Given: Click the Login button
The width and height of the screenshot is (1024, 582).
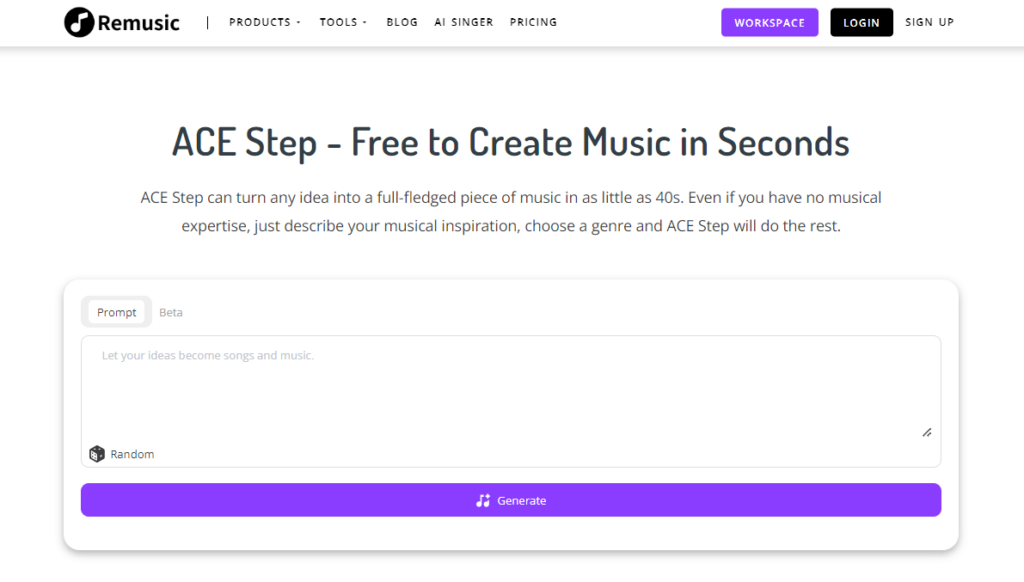Looking at the screenshot, I should click(x=861, y=21).
